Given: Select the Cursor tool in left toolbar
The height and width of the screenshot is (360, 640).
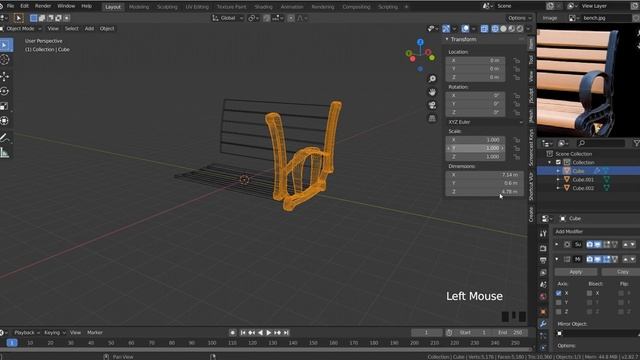Looking at the screenshot, I should 5,60.
